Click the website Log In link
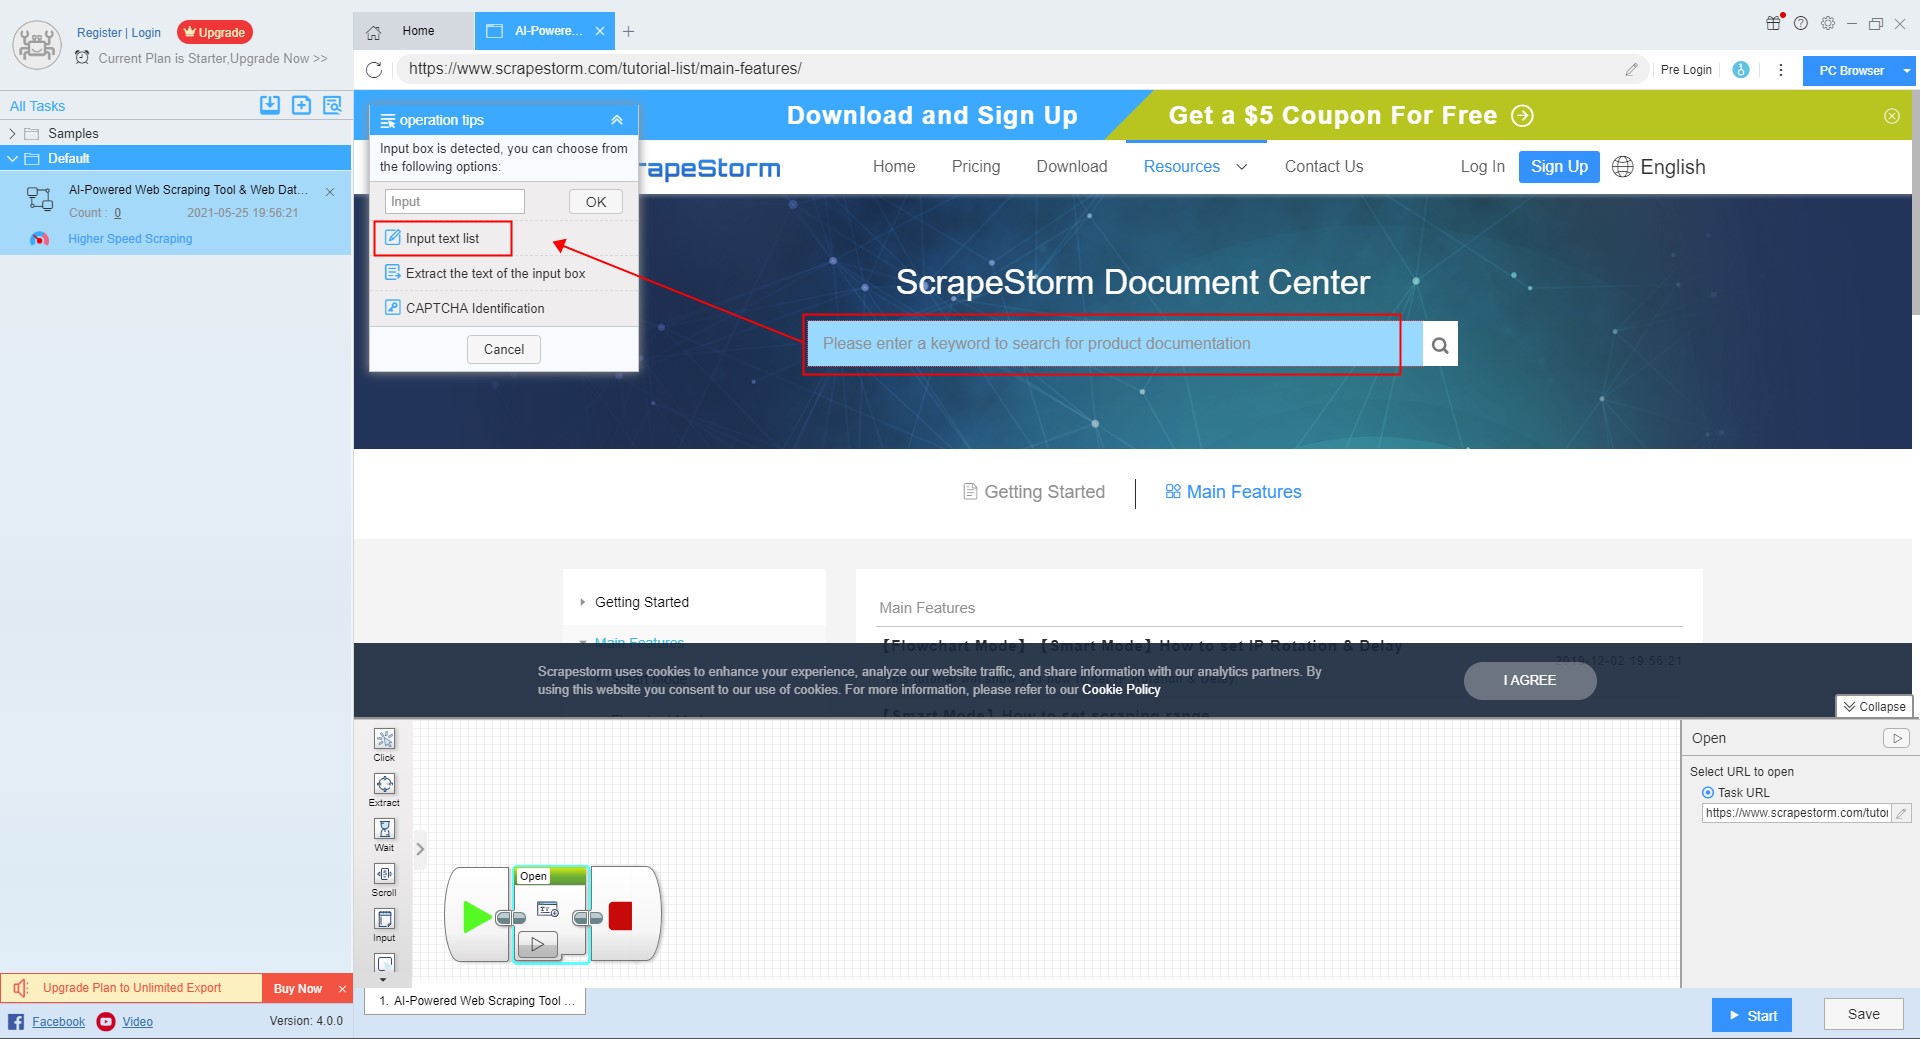The width and height of the screenshot is (1921, 1039). (1482, 167)
